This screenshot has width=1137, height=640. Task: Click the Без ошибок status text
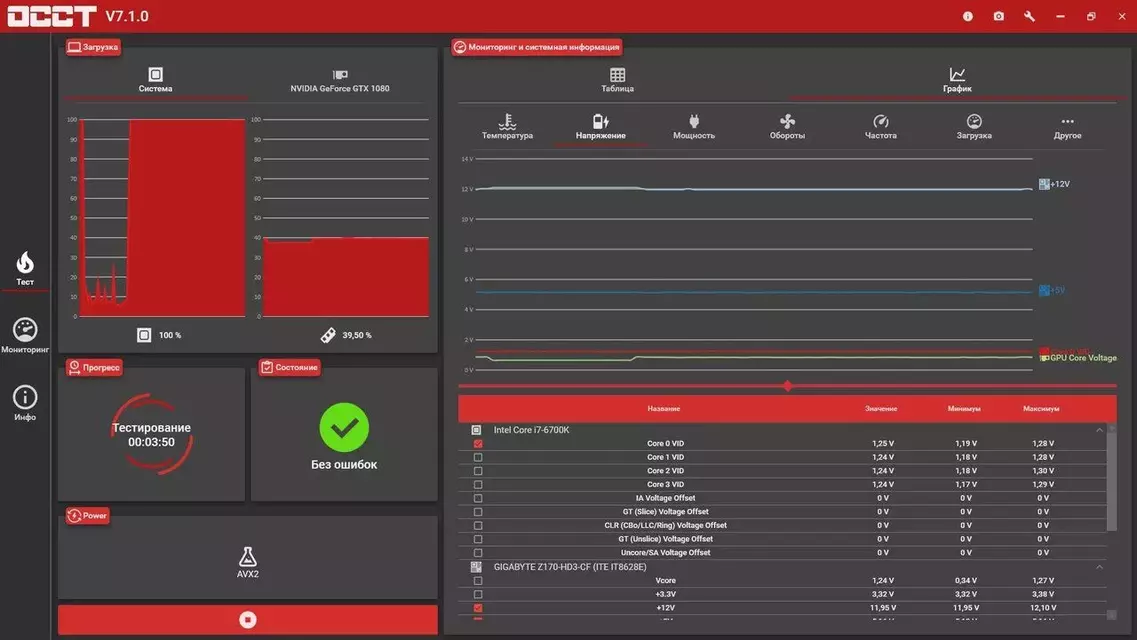(344, 465)
